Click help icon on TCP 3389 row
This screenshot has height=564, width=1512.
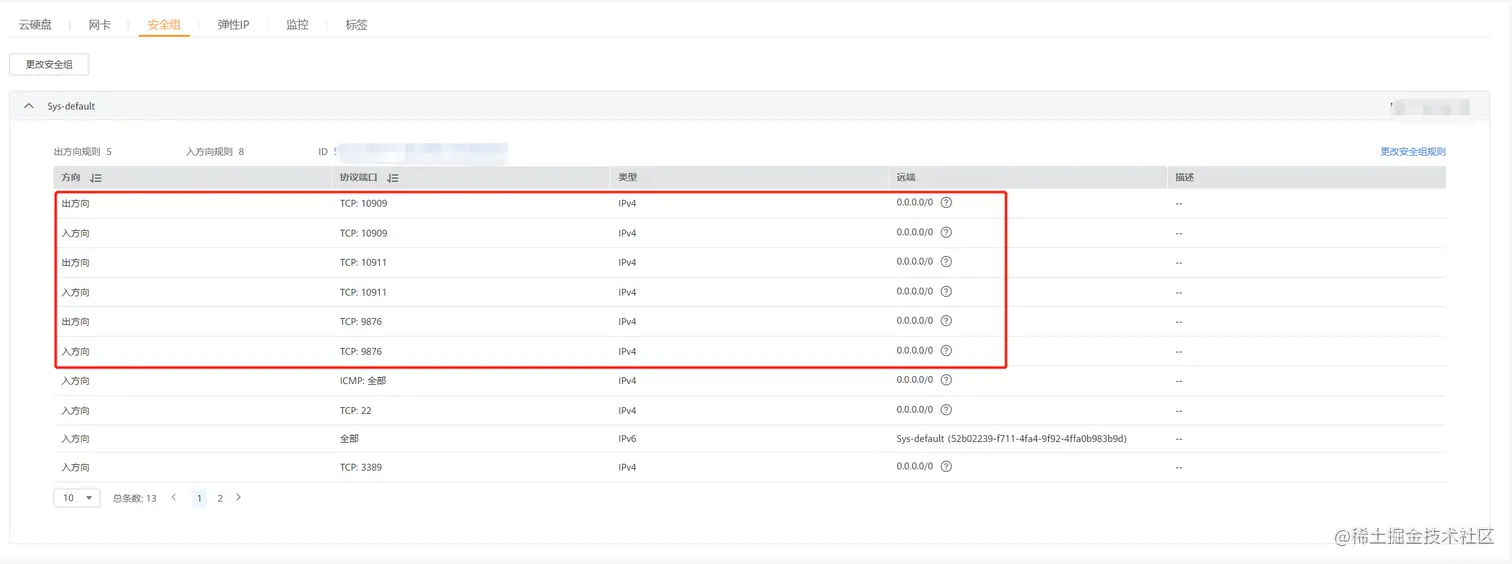[x=946, y=466]
